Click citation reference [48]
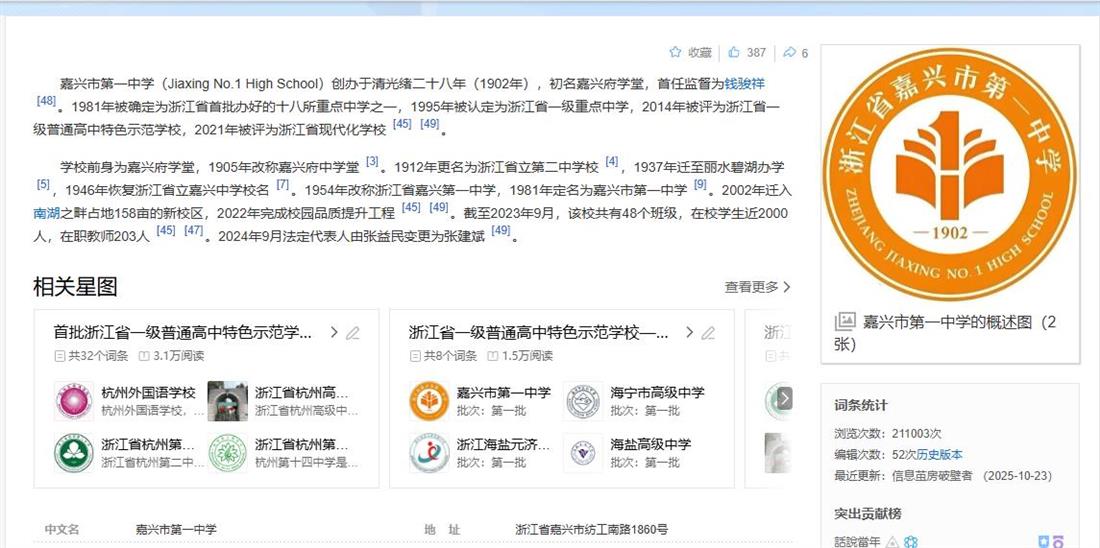 tap(46, 101)
